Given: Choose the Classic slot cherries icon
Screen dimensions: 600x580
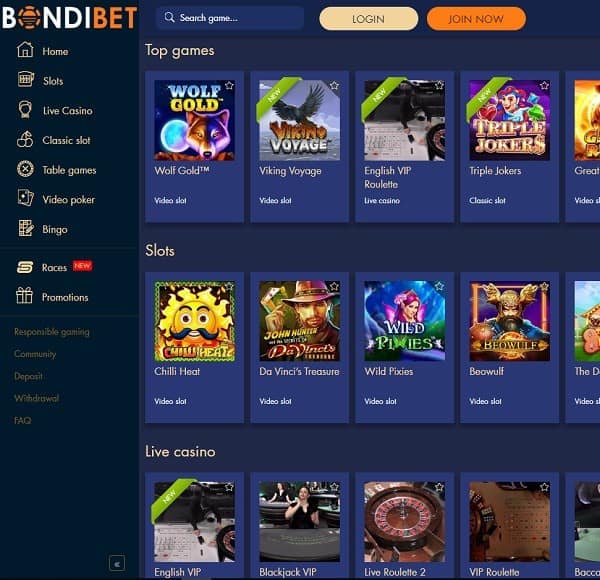Looking at the screenshot, I should pyautogui.click(x=25, y=139).
